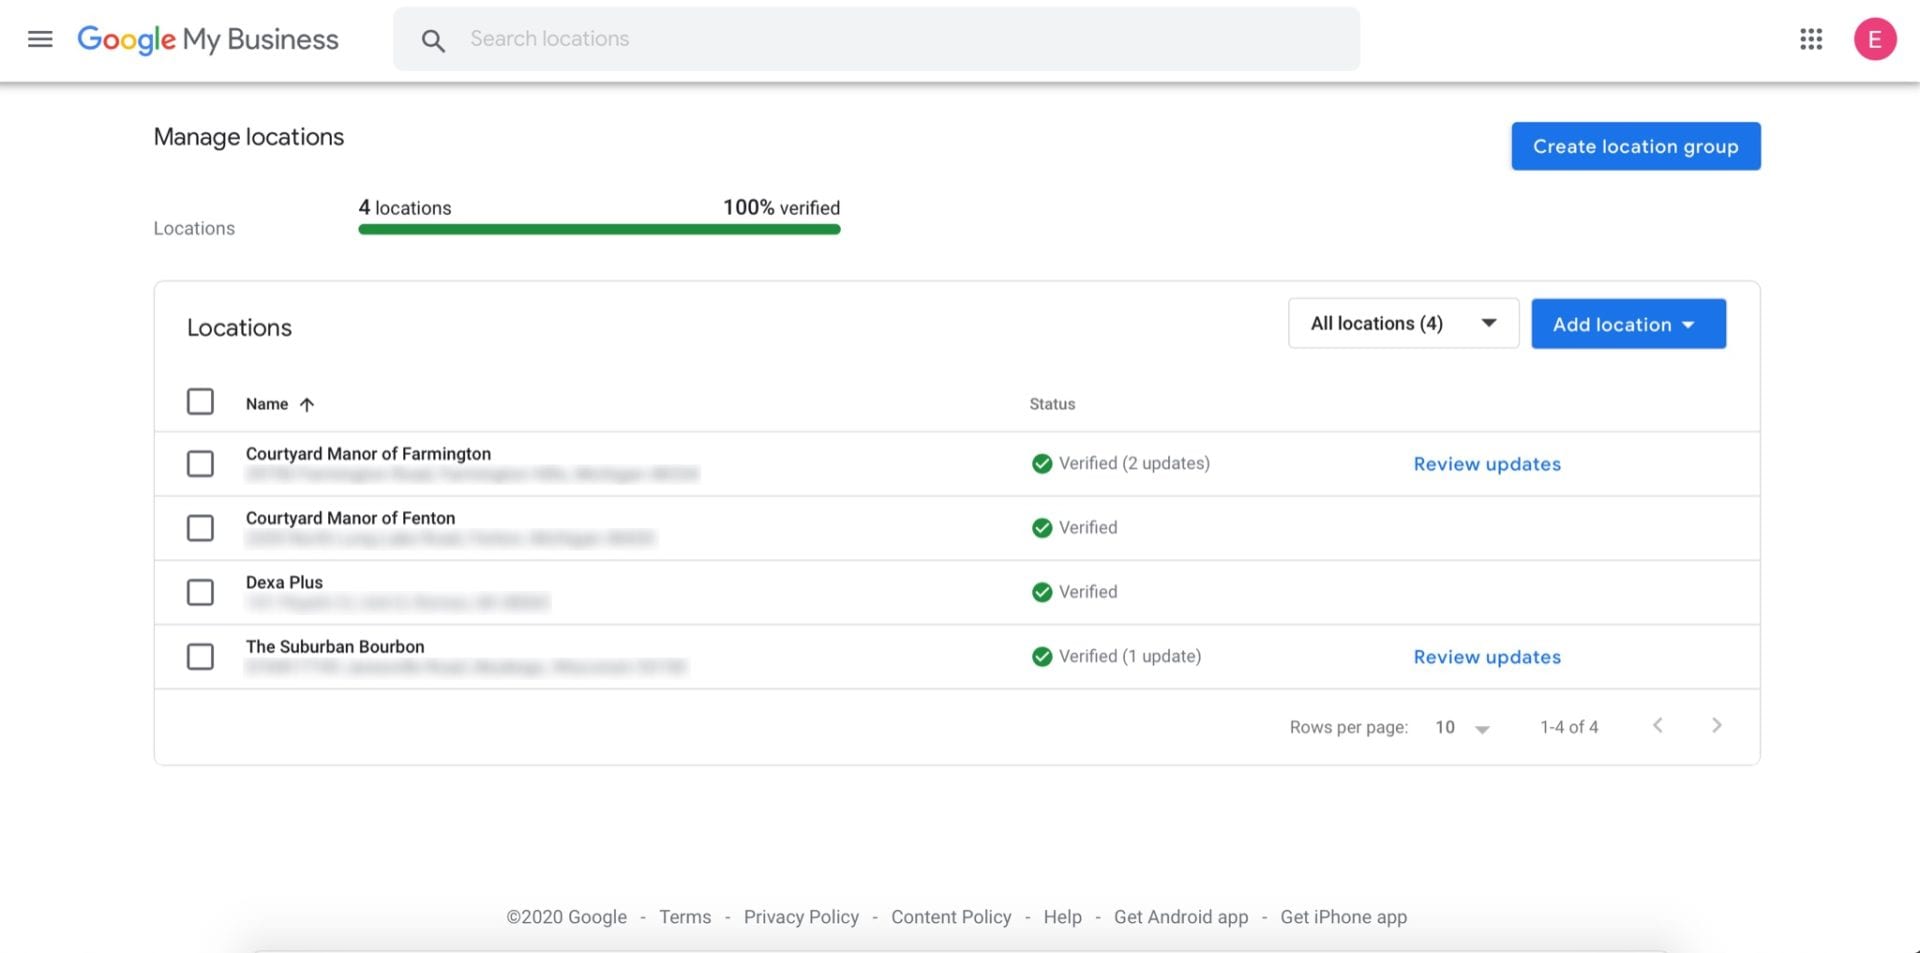This screenshot has width=1920, height=953.
Task: Review updates for Courtyard Manor of Farmington
Action: click(x=1487, y=464)
